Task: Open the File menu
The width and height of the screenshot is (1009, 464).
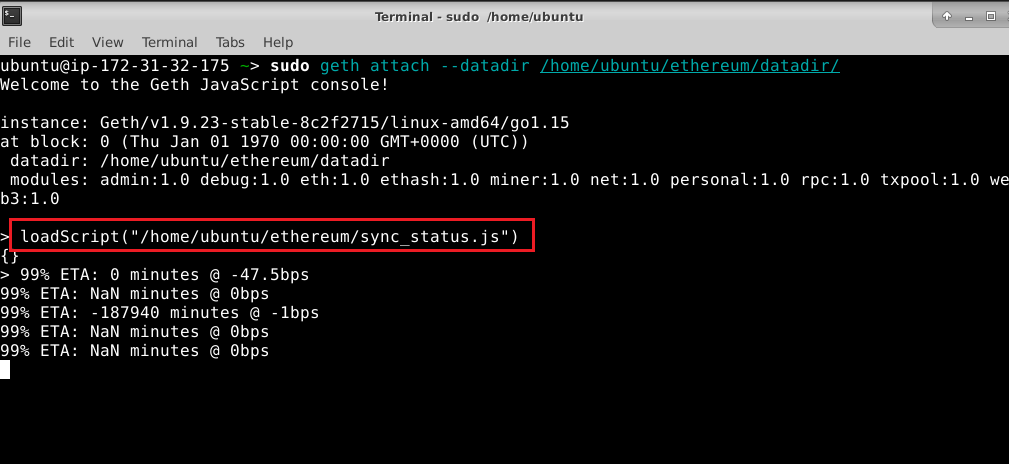Action: [19, 42]
